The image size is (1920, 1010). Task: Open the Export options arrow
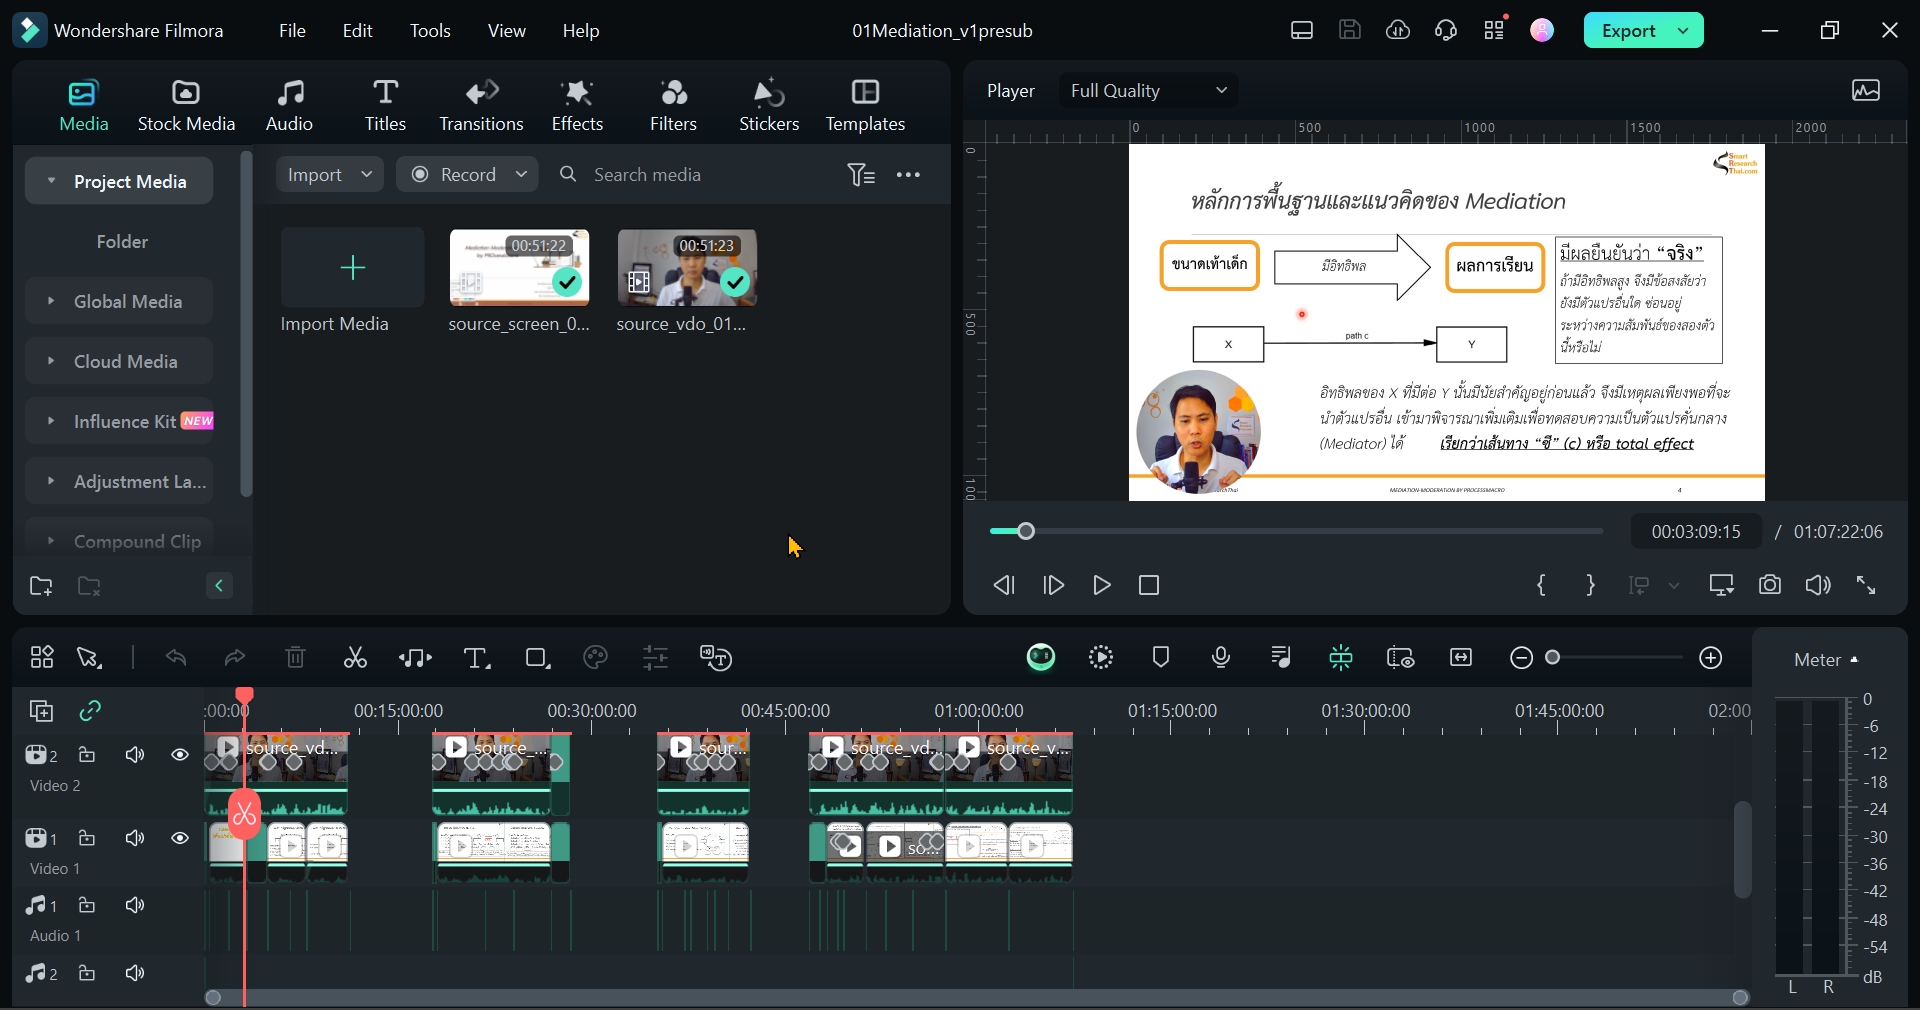click(x=1684, y=30)
